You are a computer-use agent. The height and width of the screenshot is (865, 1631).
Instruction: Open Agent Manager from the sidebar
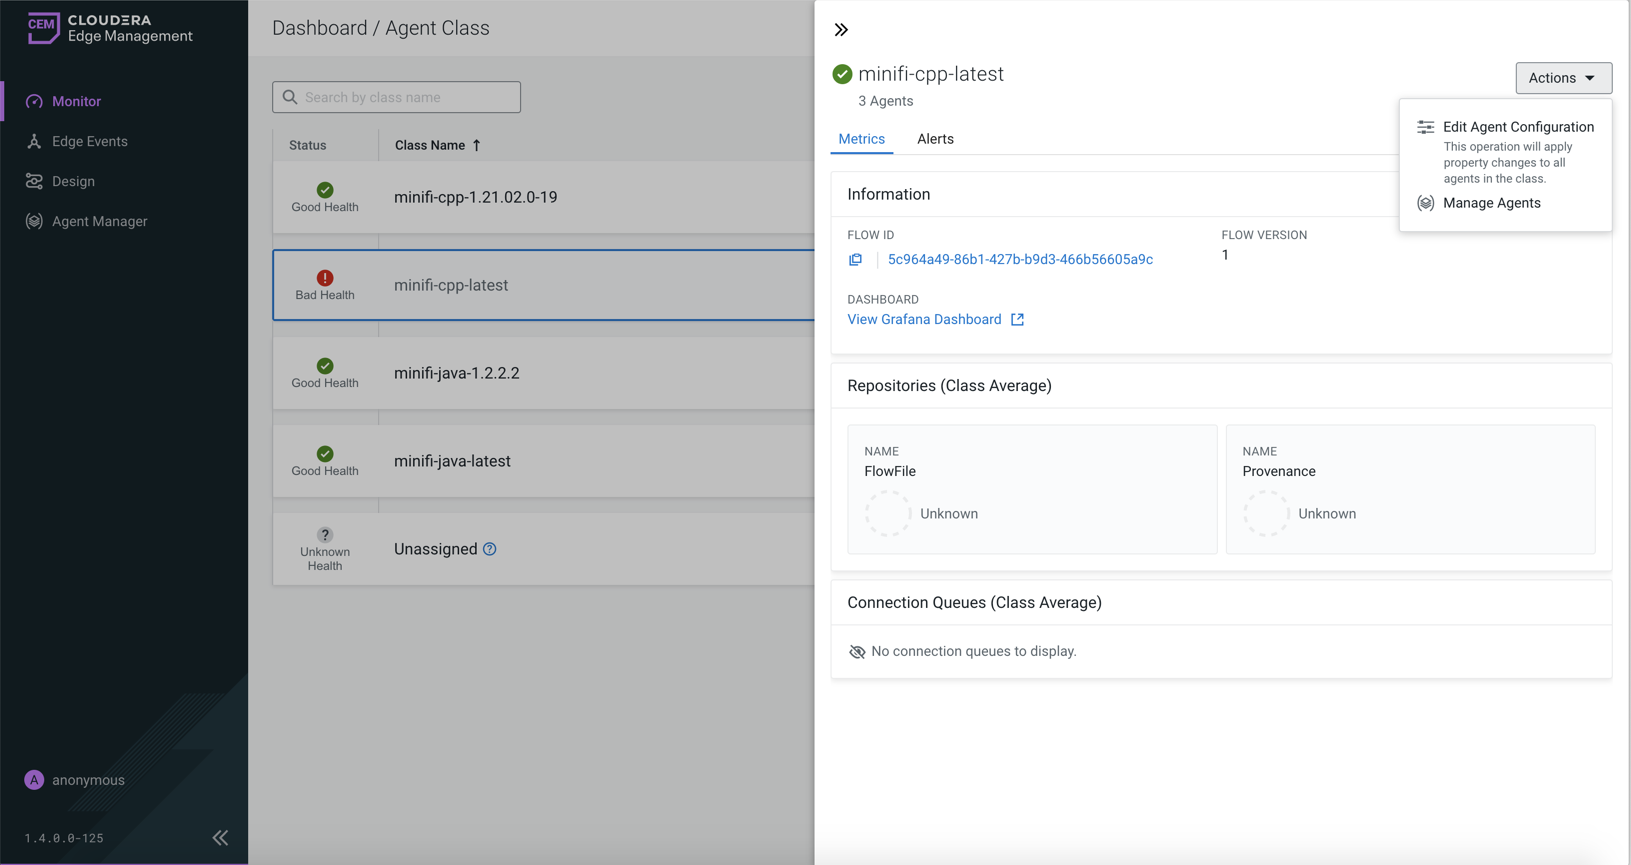[x=99, y=221]
